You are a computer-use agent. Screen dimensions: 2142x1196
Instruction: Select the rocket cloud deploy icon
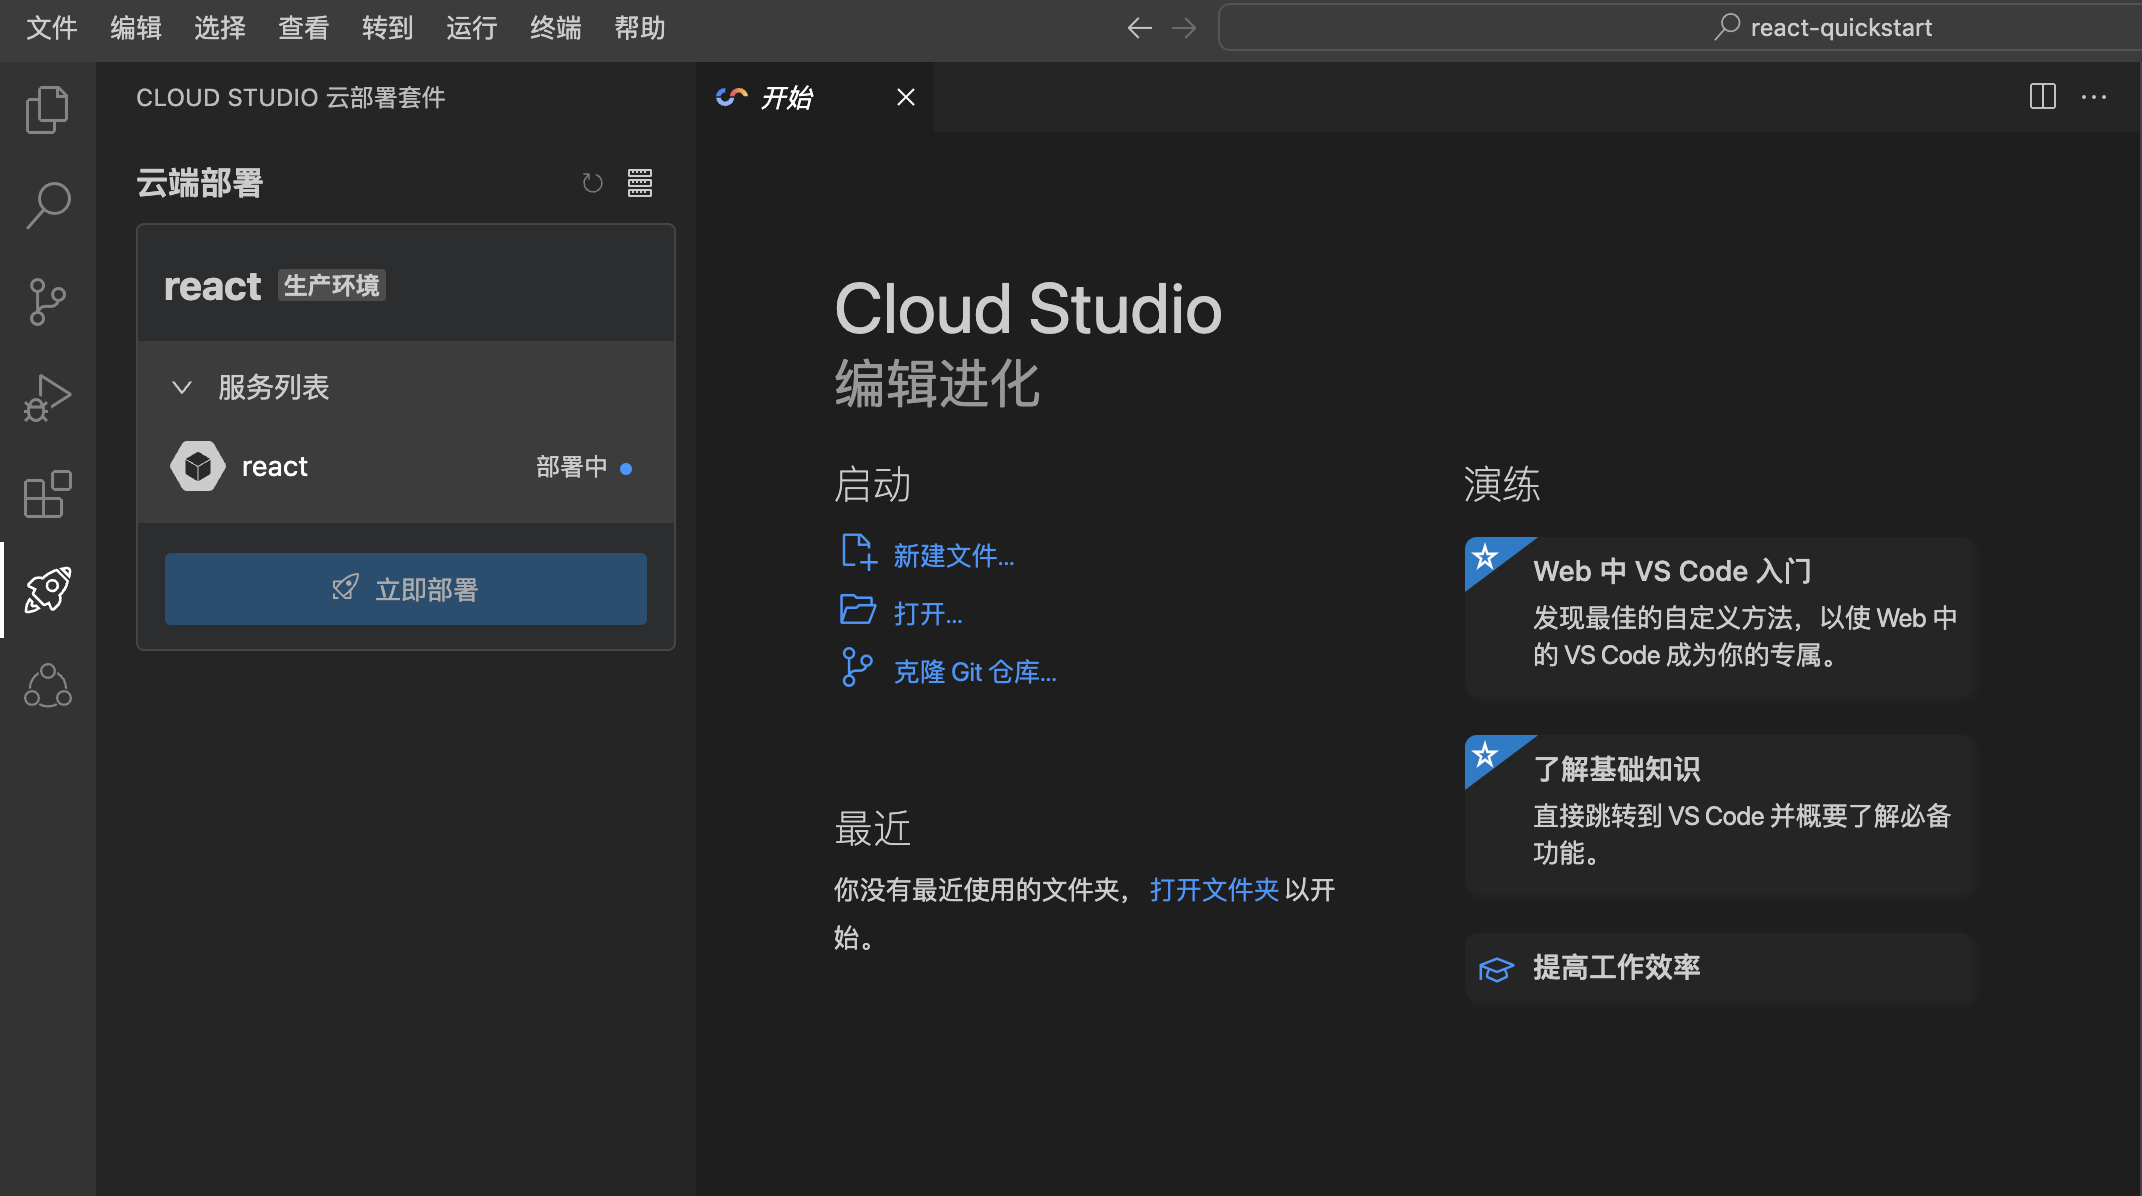click(x=47, y=590)
